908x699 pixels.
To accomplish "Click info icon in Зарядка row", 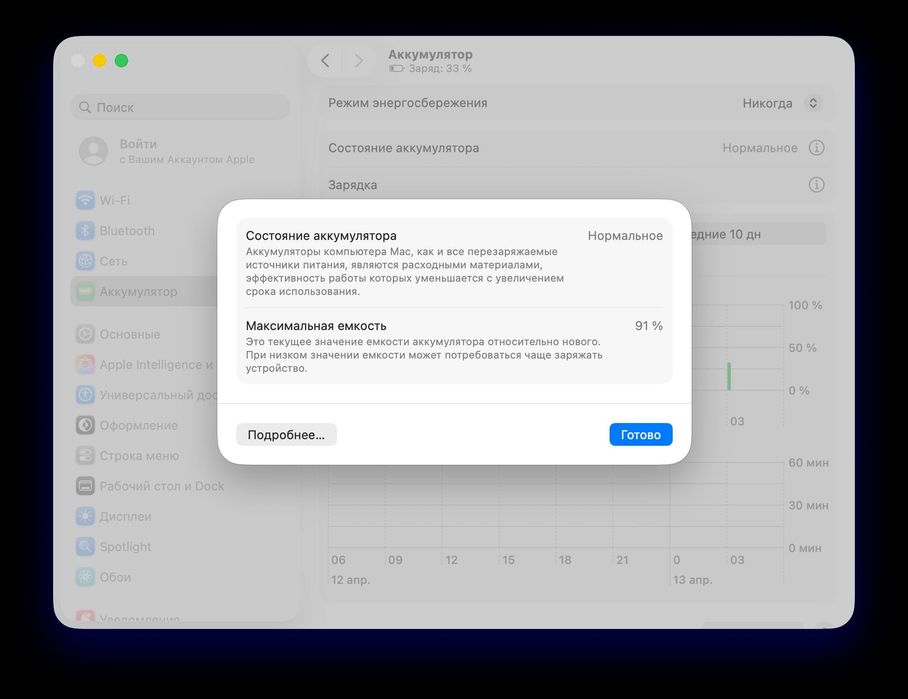I will [x=817, y=185].
